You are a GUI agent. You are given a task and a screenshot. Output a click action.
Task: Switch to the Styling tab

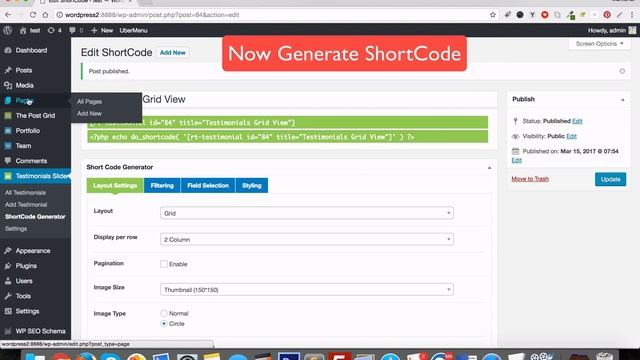pos(251,185)
